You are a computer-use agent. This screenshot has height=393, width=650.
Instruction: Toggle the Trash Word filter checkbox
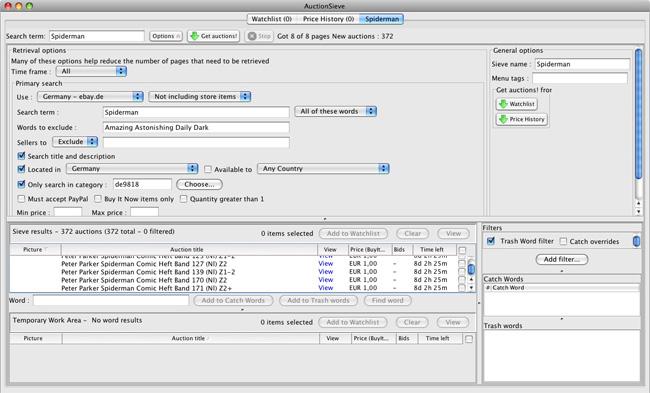pyautogui.click(x=491, y=241)
